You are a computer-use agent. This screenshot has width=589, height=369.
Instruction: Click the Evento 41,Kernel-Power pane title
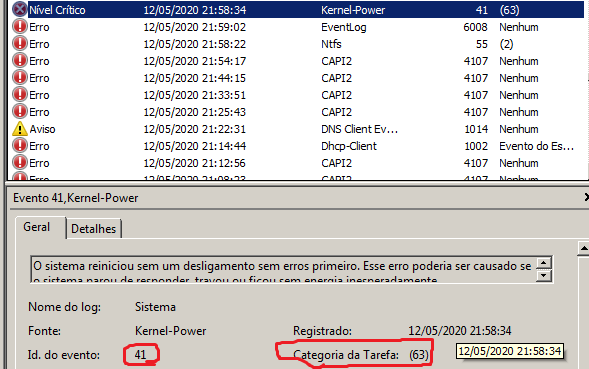76,198
